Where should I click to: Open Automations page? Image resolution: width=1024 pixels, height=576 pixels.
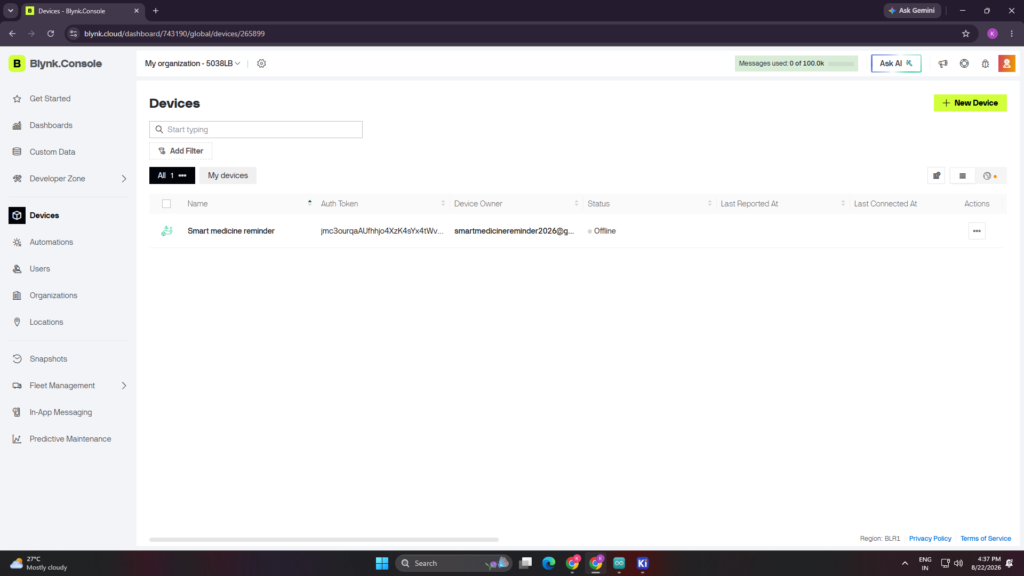point(51,242)
